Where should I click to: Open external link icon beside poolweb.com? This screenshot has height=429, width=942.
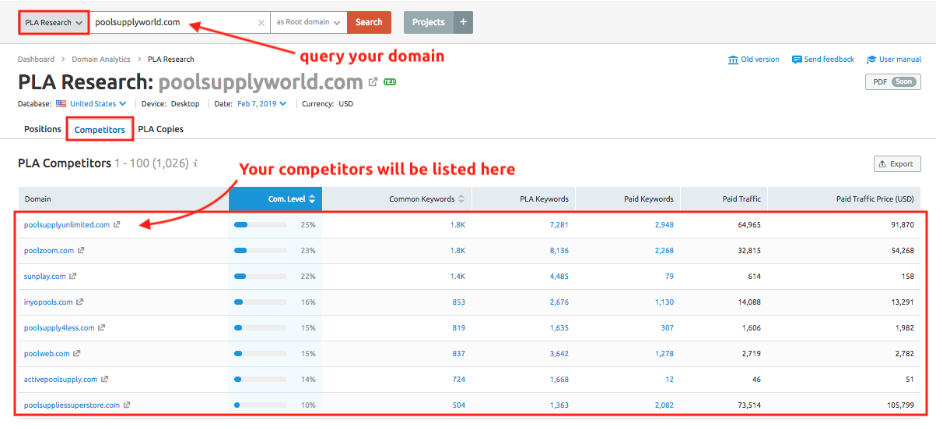pyautogui.click(x=76, y=354)
